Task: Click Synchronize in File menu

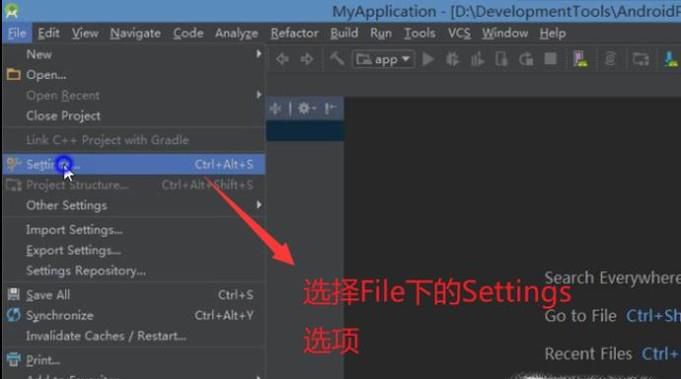Action: tap(134, 315)
